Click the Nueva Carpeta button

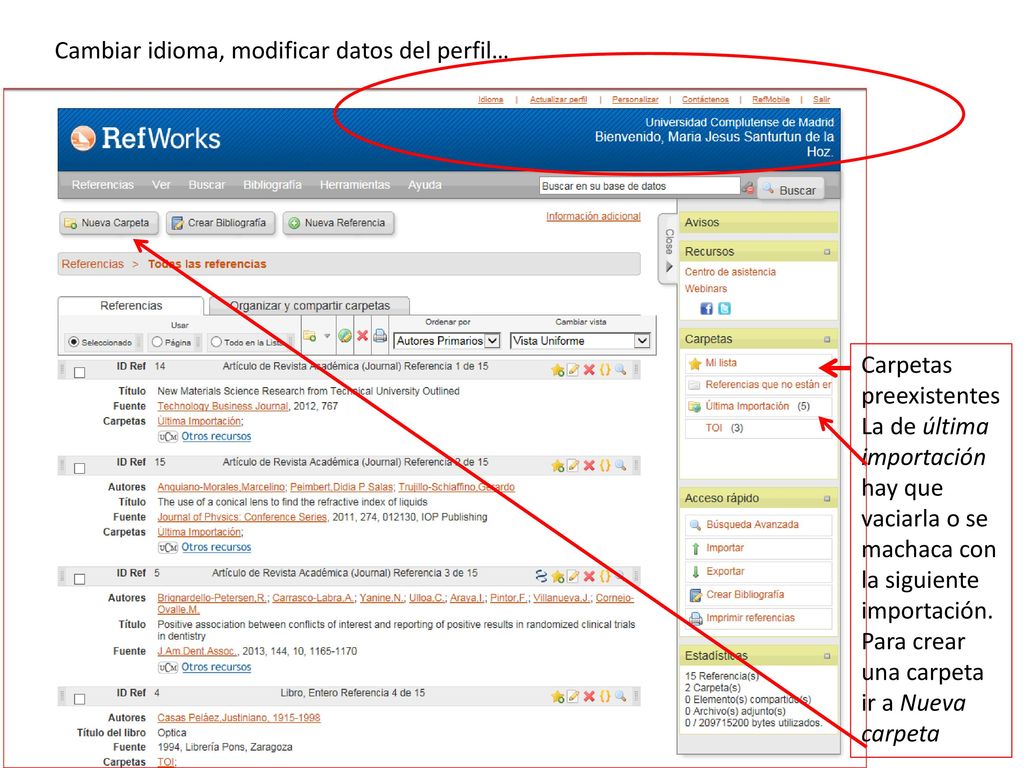point(108,223)
